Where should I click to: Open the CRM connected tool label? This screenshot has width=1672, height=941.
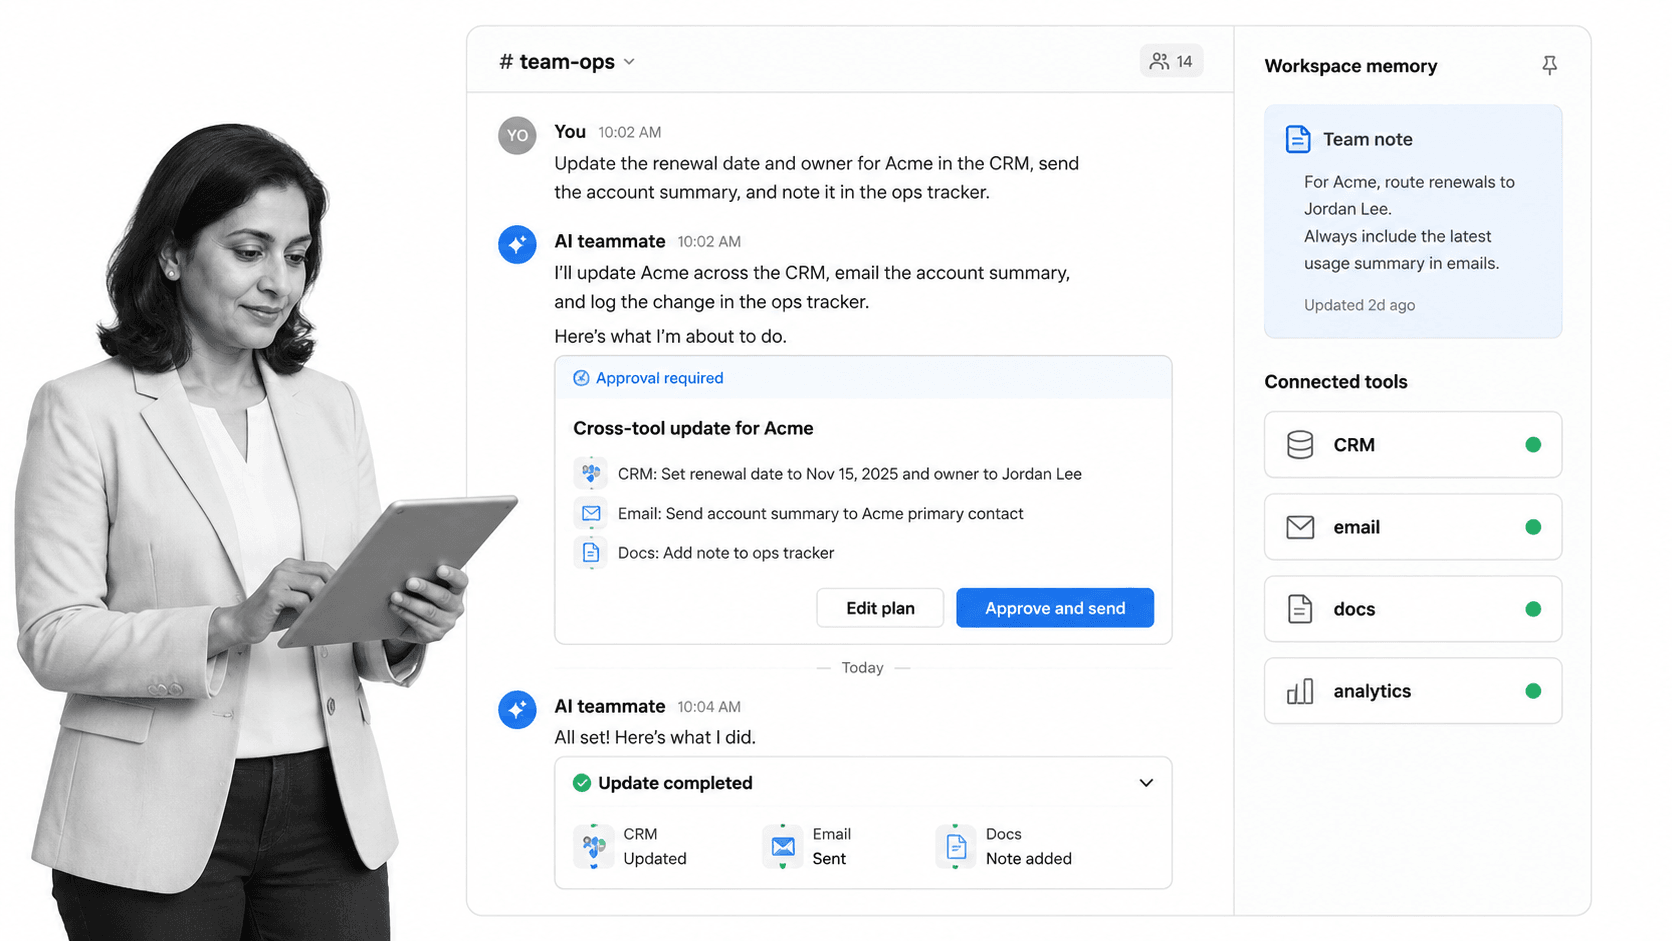1354,445
